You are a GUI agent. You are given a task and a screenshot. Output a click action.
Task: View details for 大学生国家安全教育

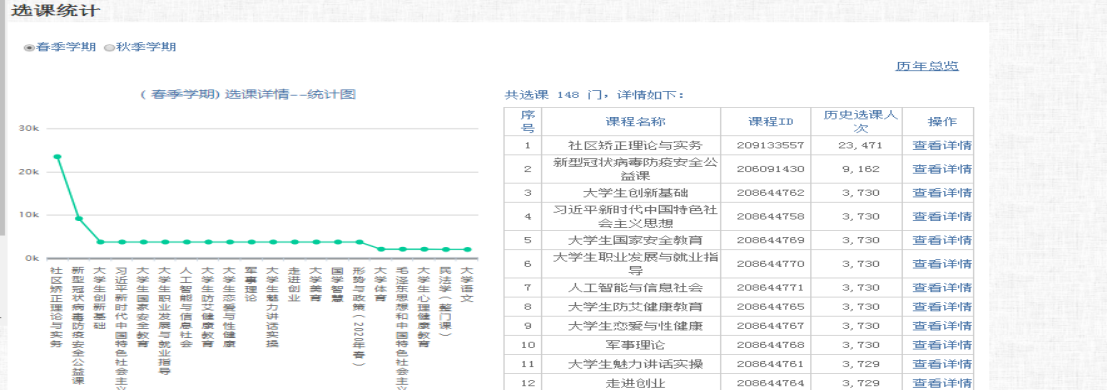[x=941, y=240]
